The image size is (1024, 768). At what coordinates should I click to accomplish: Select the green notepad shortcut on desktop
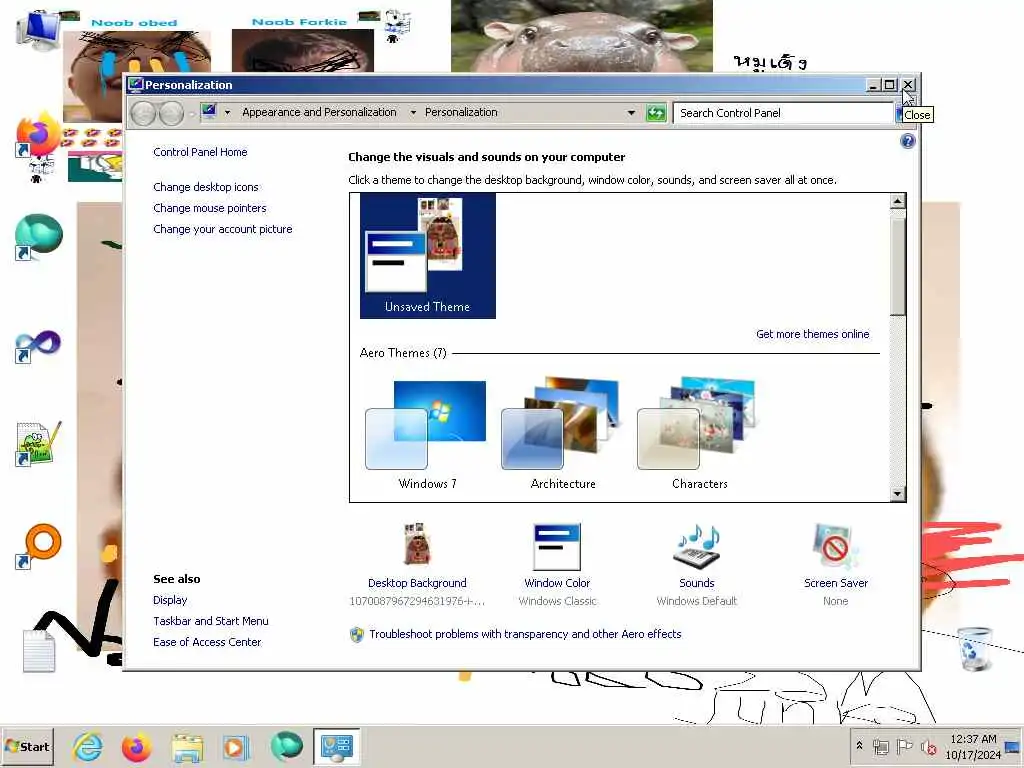point(38,444)
